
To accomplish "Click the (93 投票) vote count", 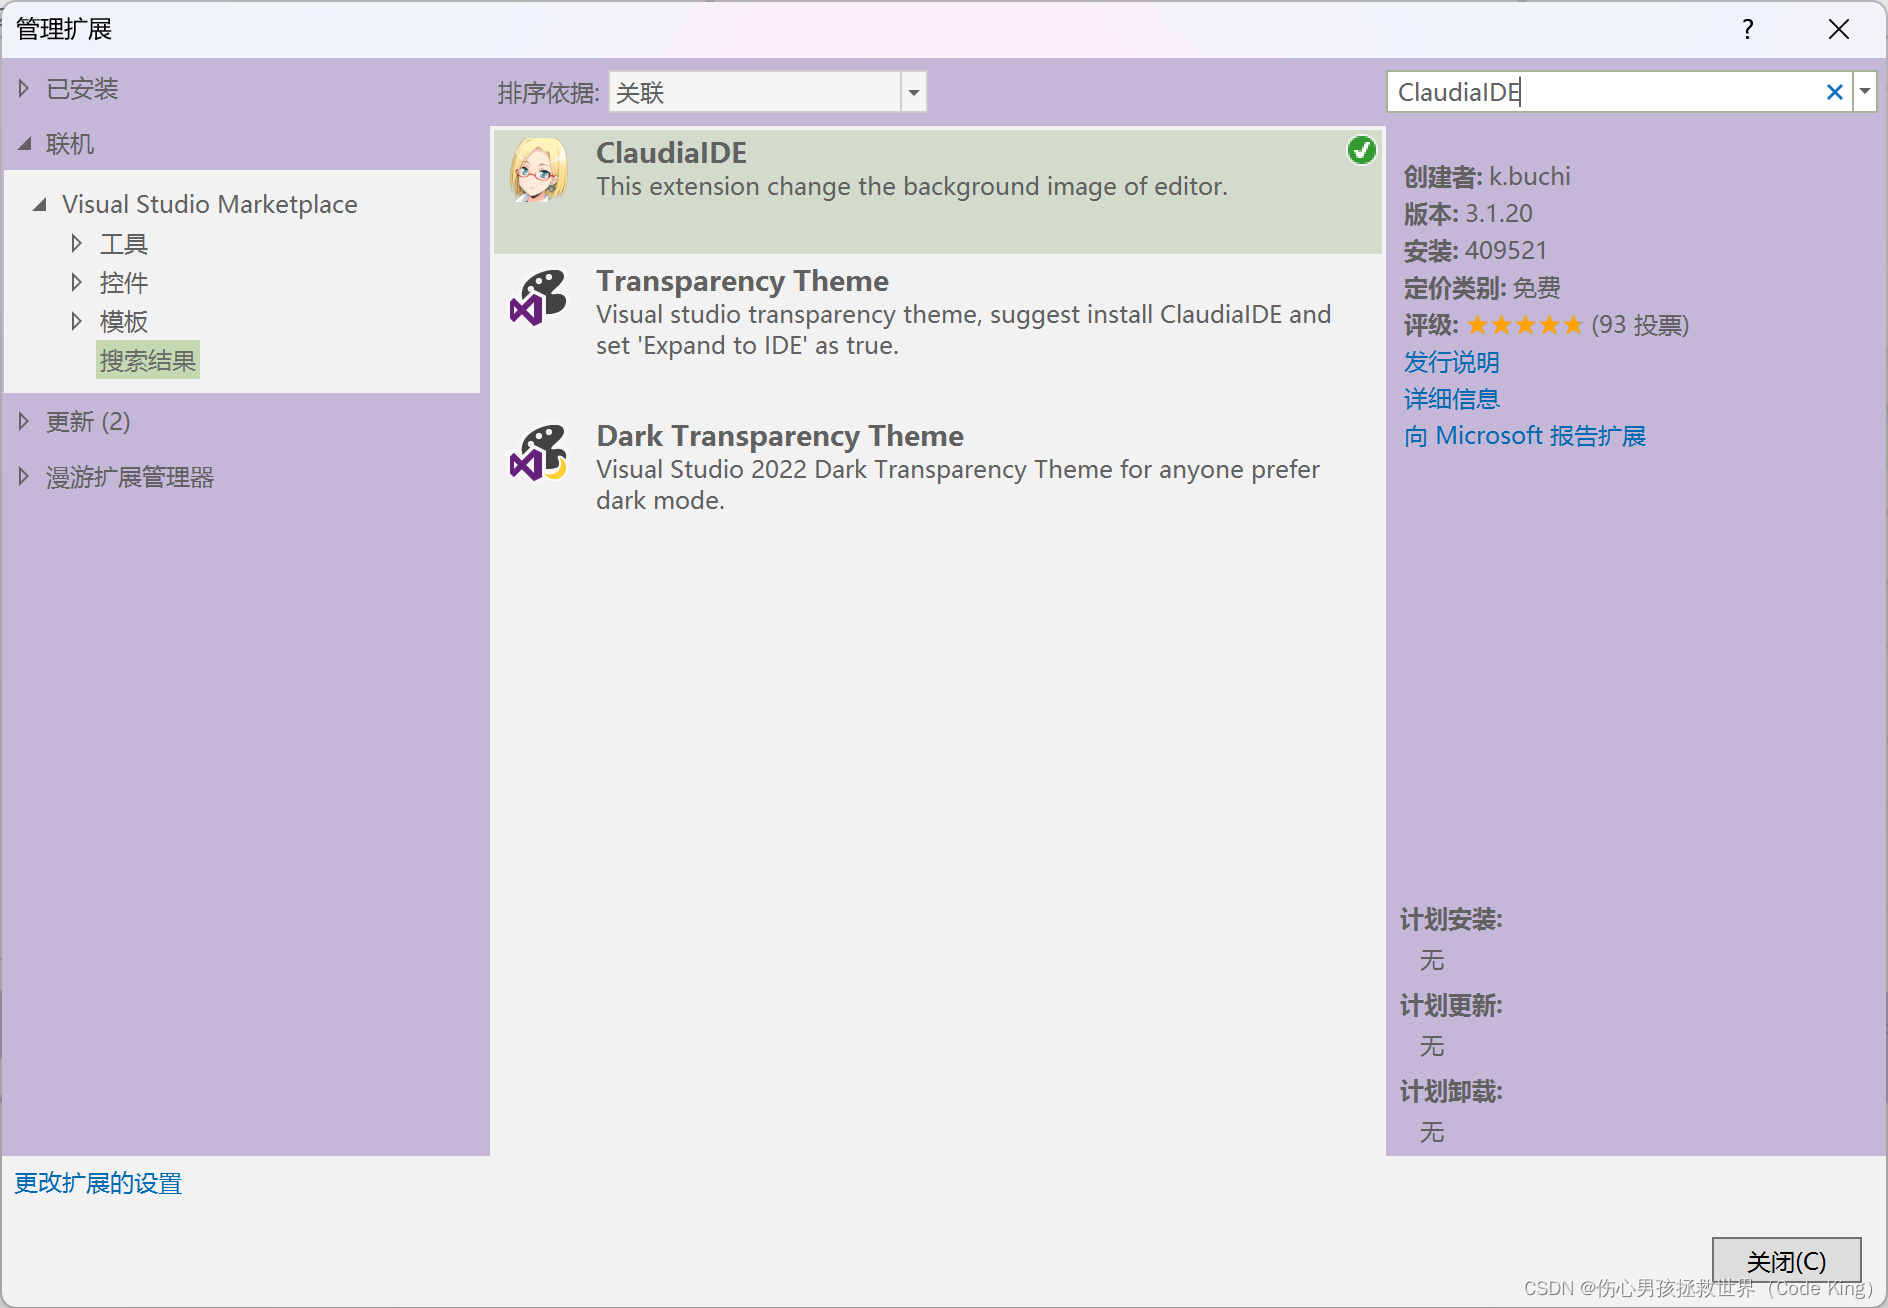I will tap(1640, 325).
